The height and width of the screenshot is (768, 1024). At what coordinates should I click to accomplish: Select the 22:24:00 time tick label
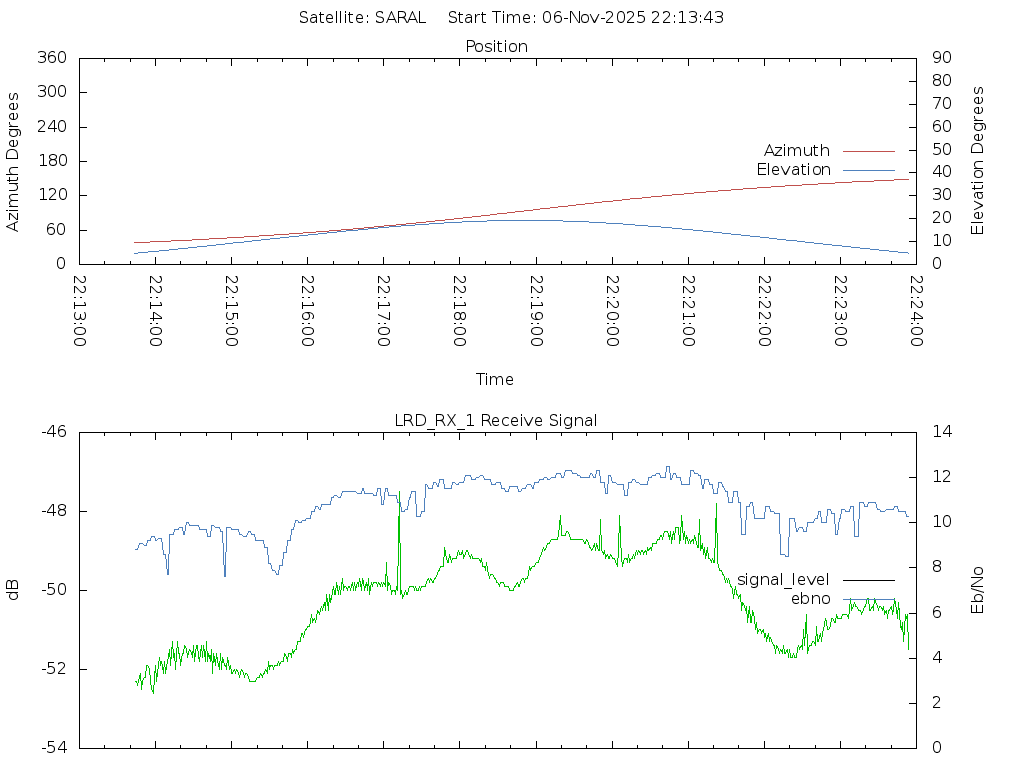(916, 311)
